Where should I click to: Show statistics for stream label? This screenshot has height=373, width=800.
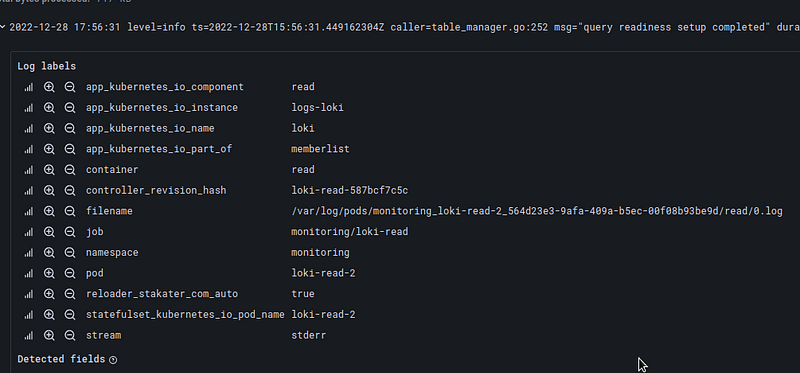(x=29, y=336)
